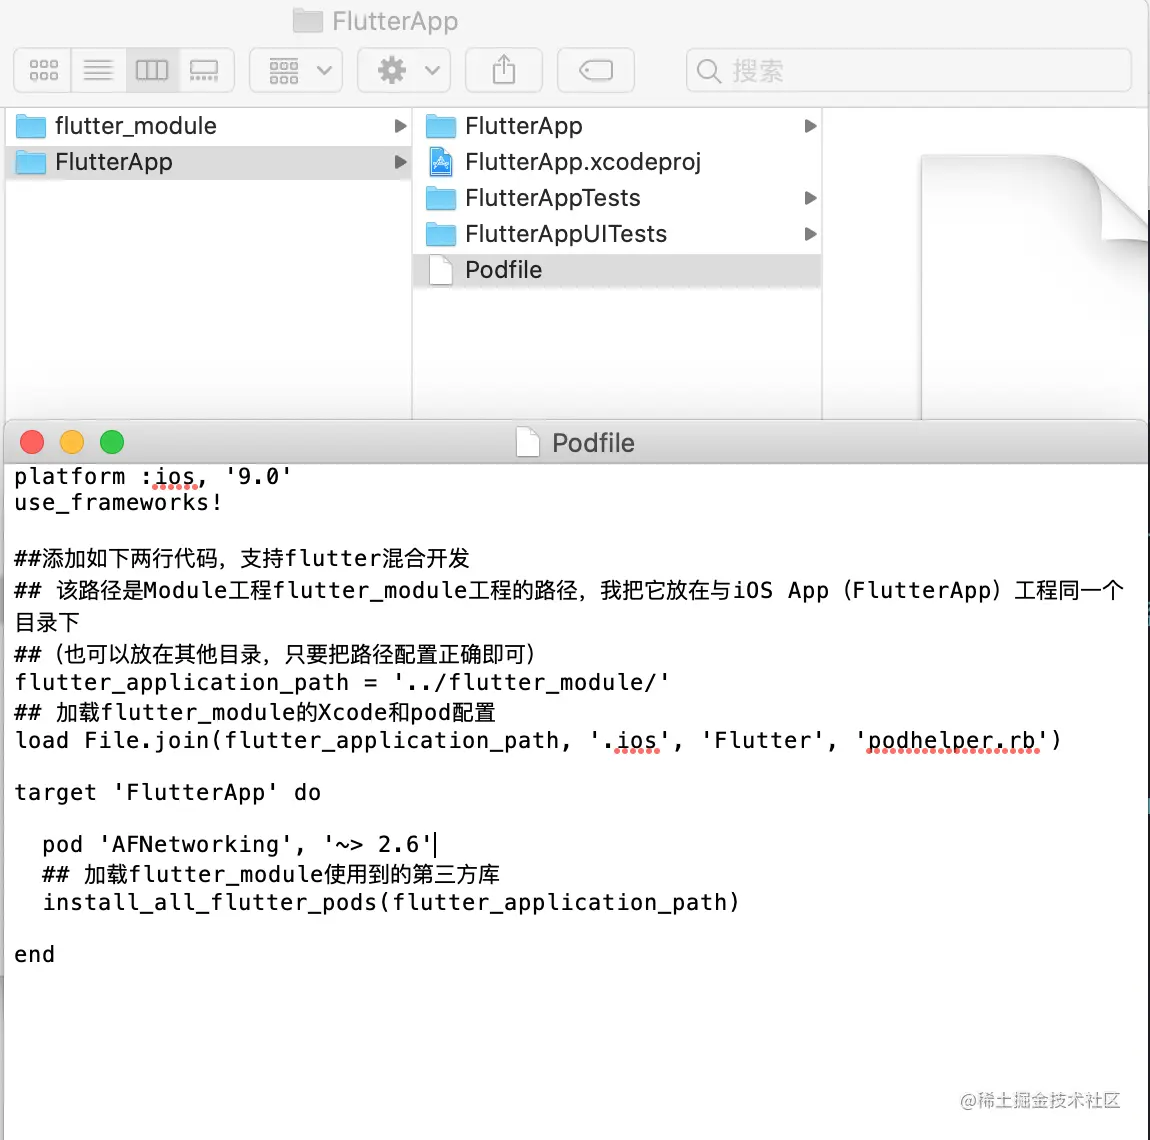Image resolution: width=1150 pixels, height=1140 pixels.
Task: Switch Finder to column view
Action: click(x=152, y=70)
